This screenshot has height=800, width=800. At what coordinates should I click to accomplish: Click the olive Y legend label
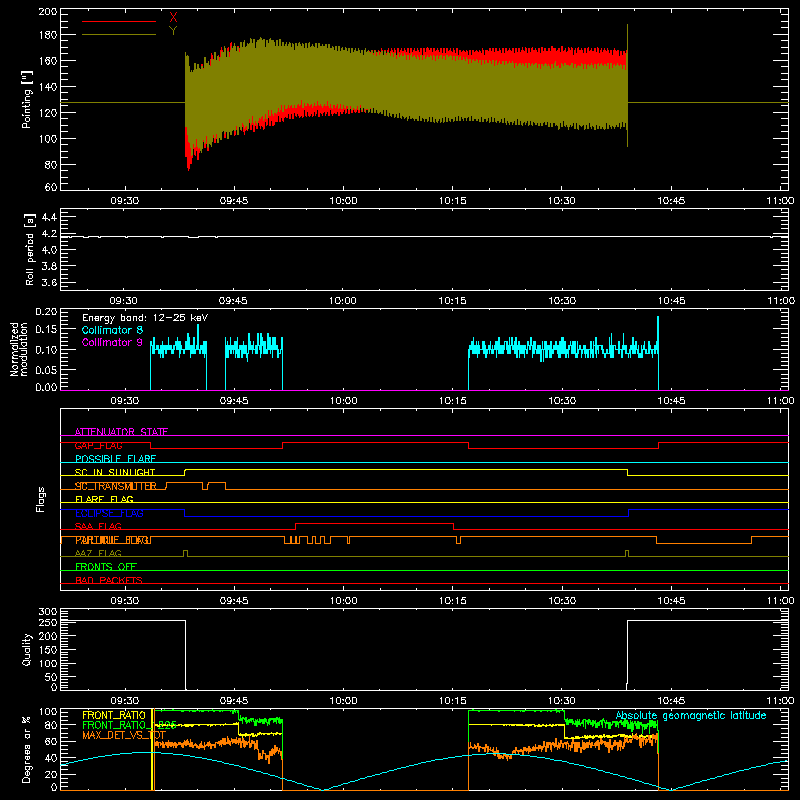(173, 31)
